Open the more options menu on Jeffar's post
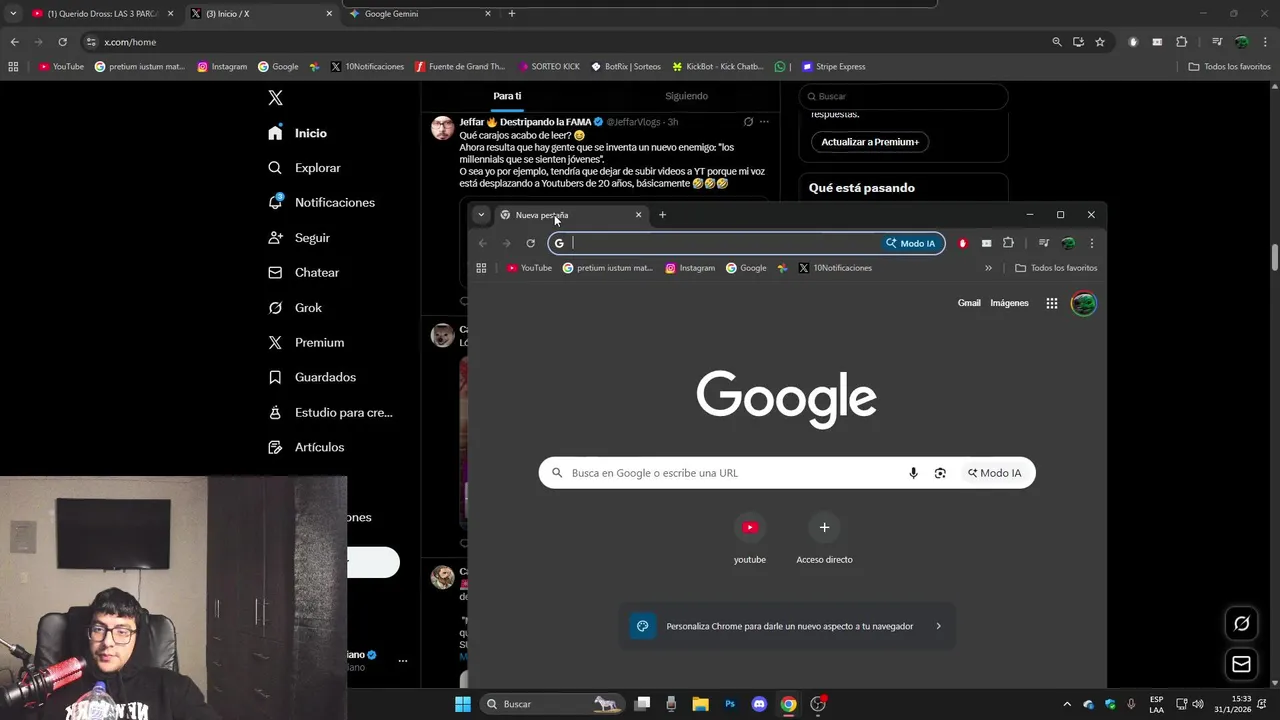This screenshot has height=720, width=1280. point(764,122)
